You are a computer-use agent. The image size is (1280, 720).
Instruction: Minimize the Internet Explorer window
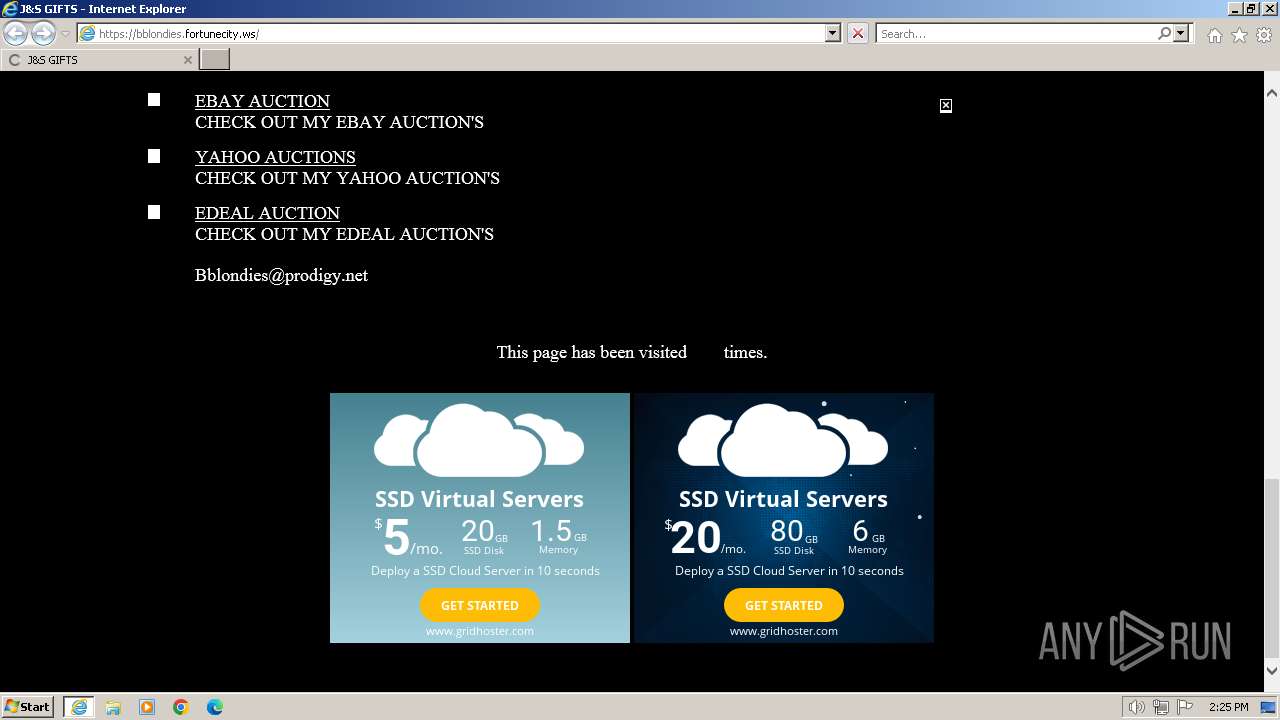point(1235,9)
